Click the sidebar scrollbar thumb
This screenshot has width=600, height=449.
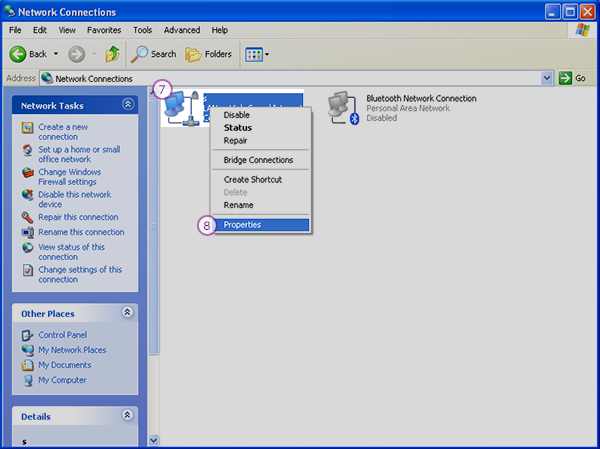tap(153, 227)
